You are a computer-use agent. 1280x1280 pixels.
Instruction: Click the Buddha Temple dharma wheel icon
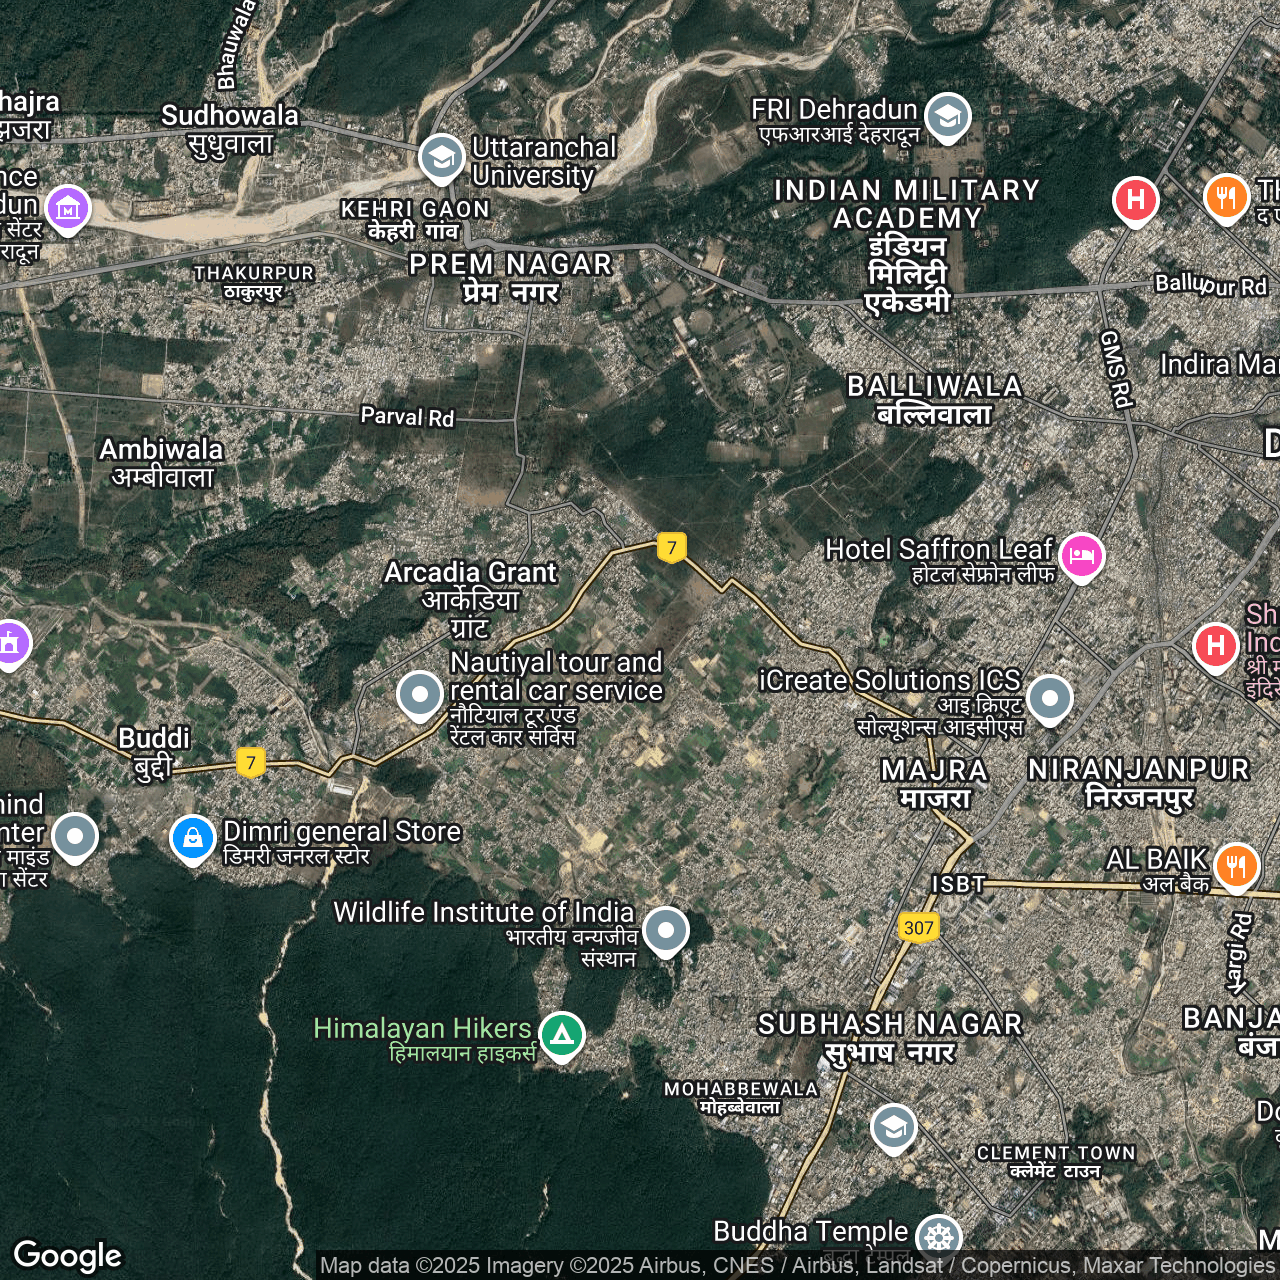pos(938,1237)
